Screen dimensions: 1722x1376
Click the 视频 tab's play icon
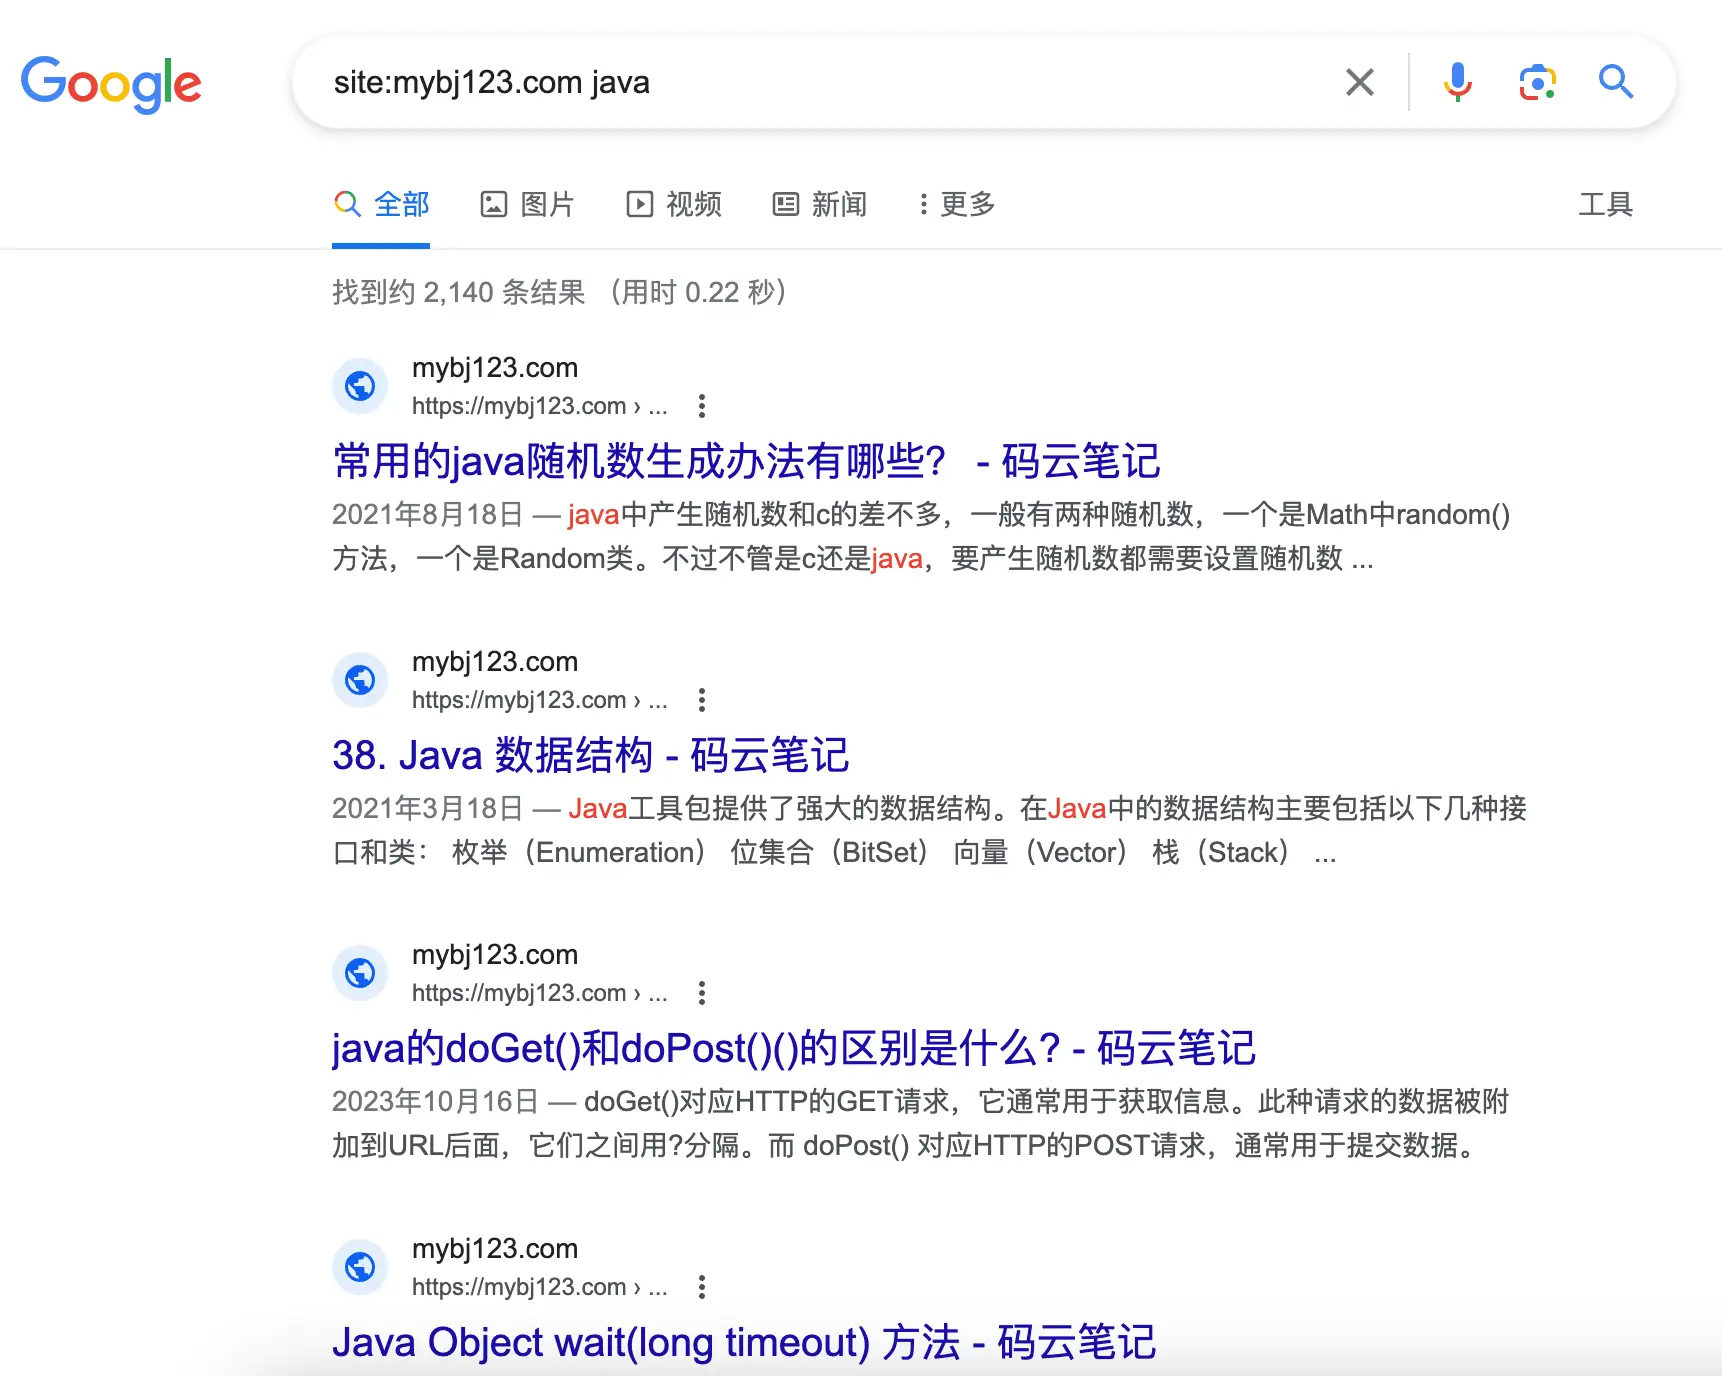point(641,204)
